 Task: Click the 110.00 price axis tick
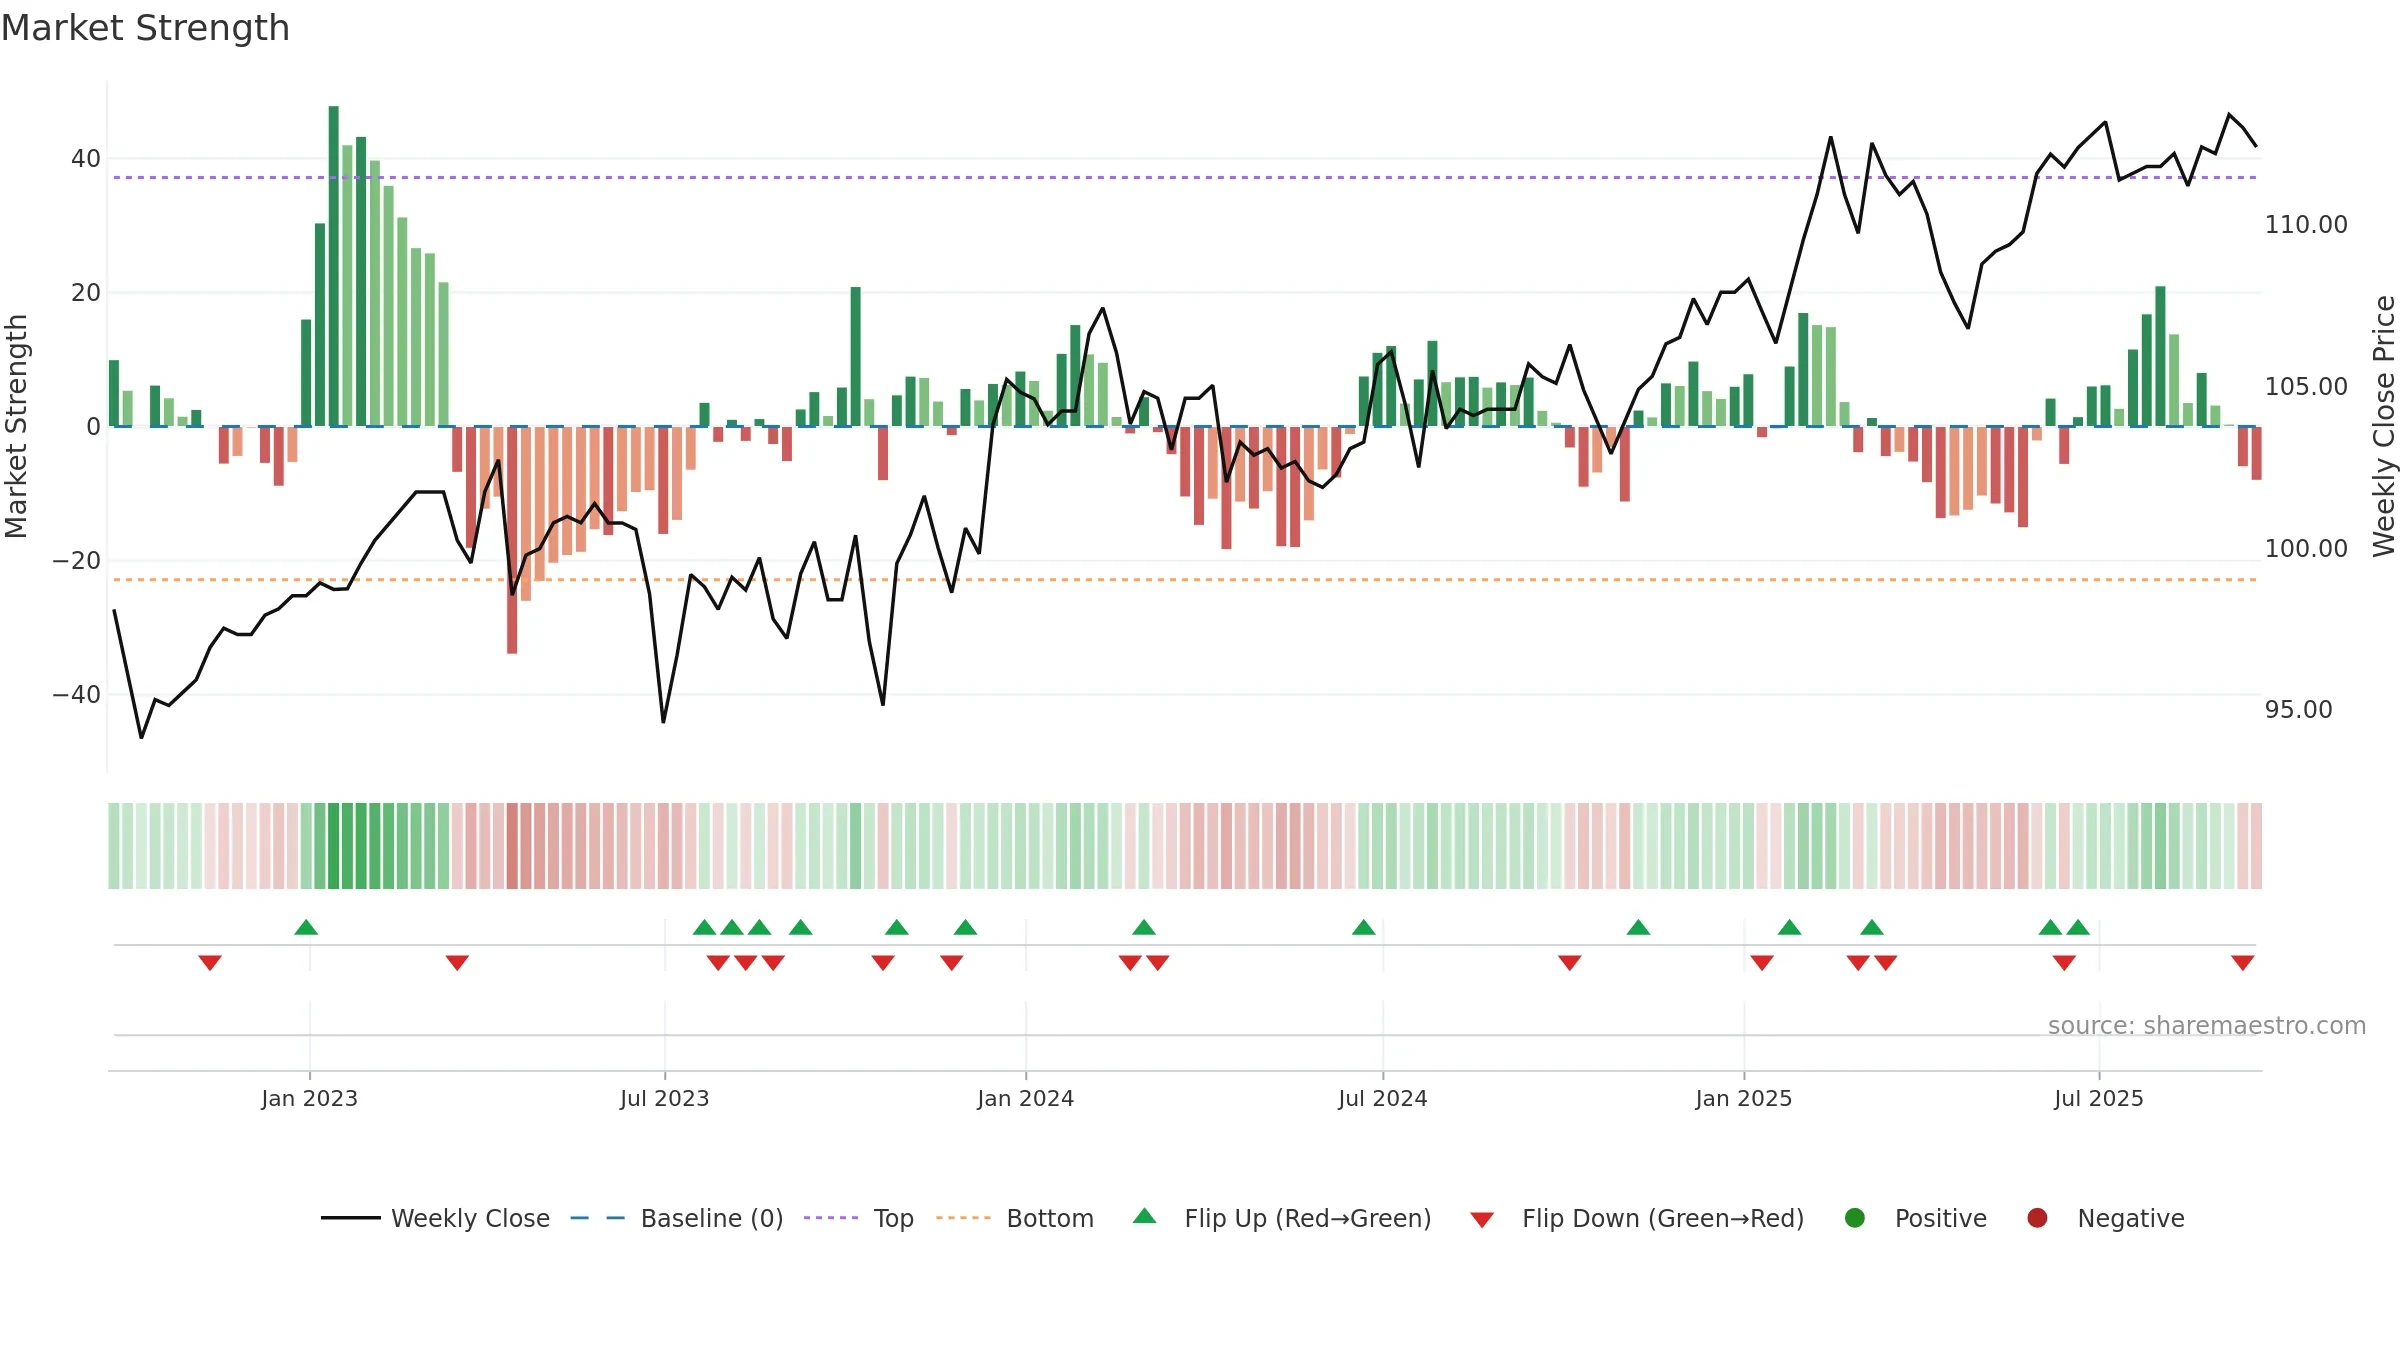[x=2306, y=224]
